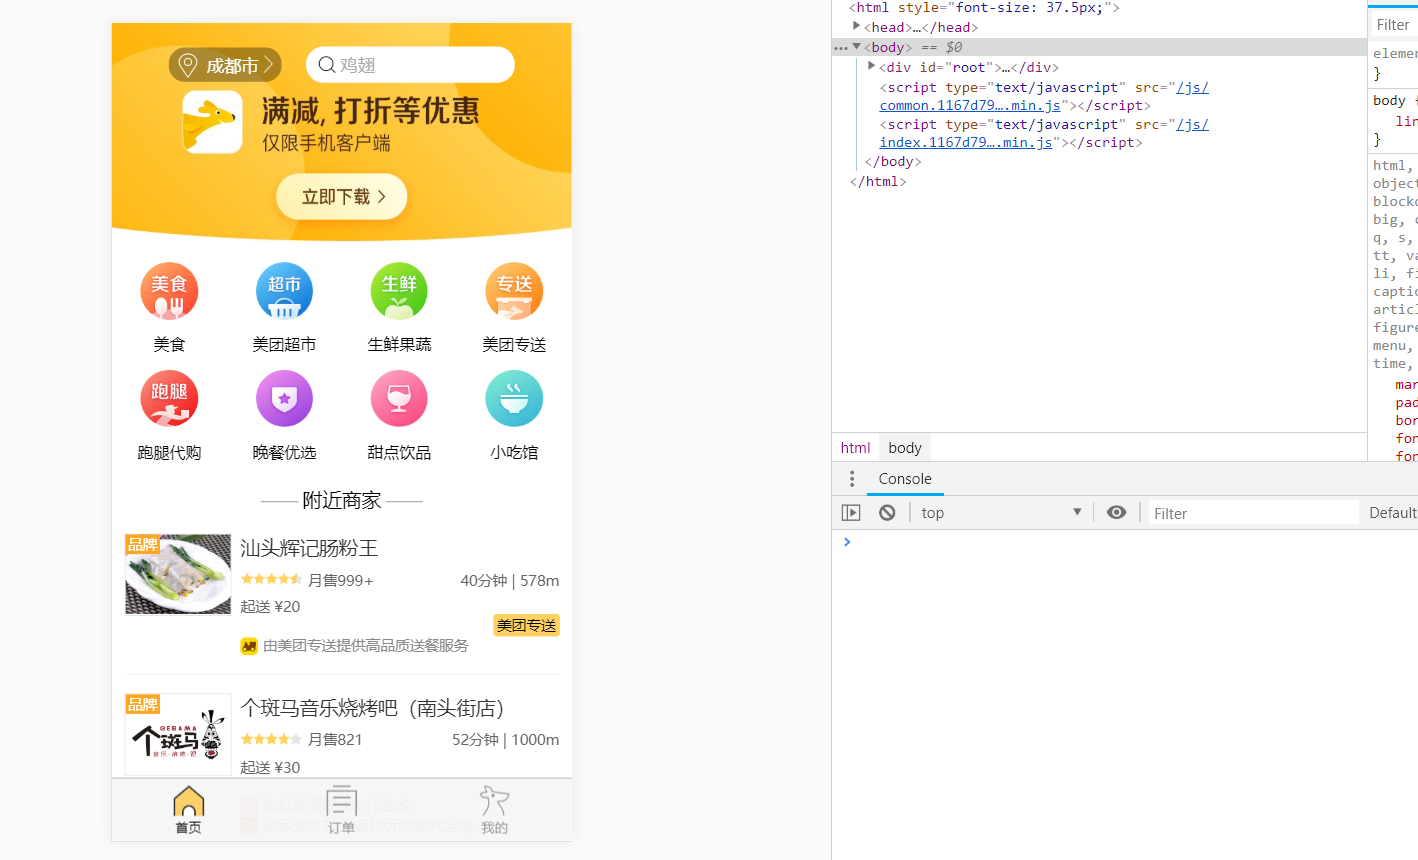Click the 52分钟 | 1000m delivery info

click(x=505, y=739)
